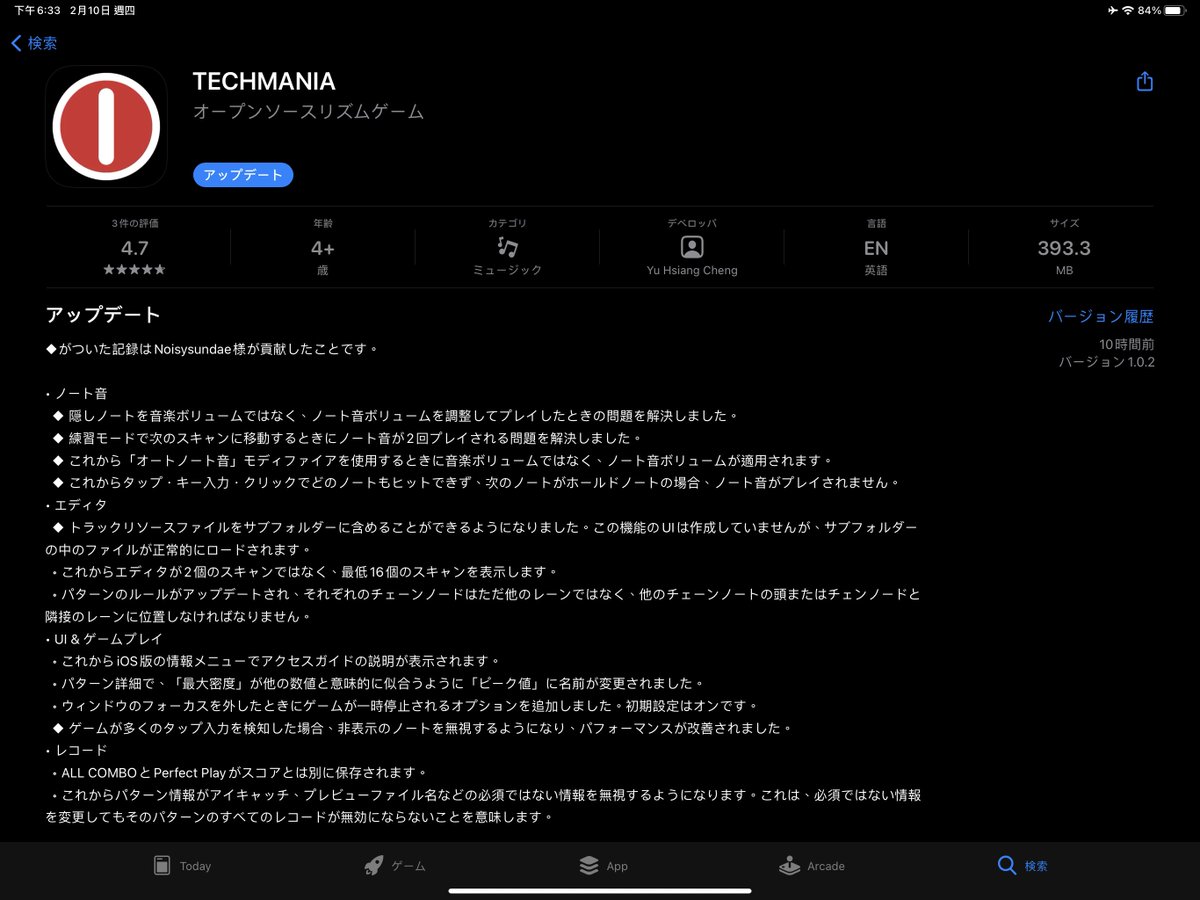Viewport: 1200px width, 900px height.
Task: Tap the バージョン 1.0.2 label
Action: (x=1107, y=362)
